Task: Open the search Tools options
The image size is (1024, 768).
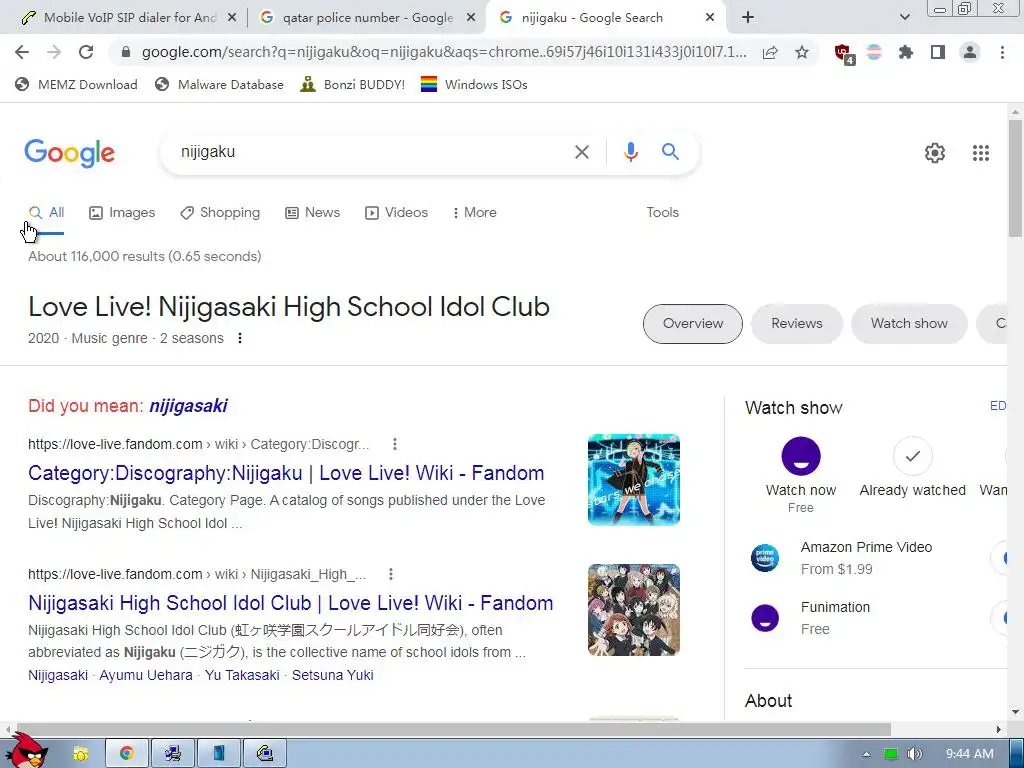Action: pos(662,213)
